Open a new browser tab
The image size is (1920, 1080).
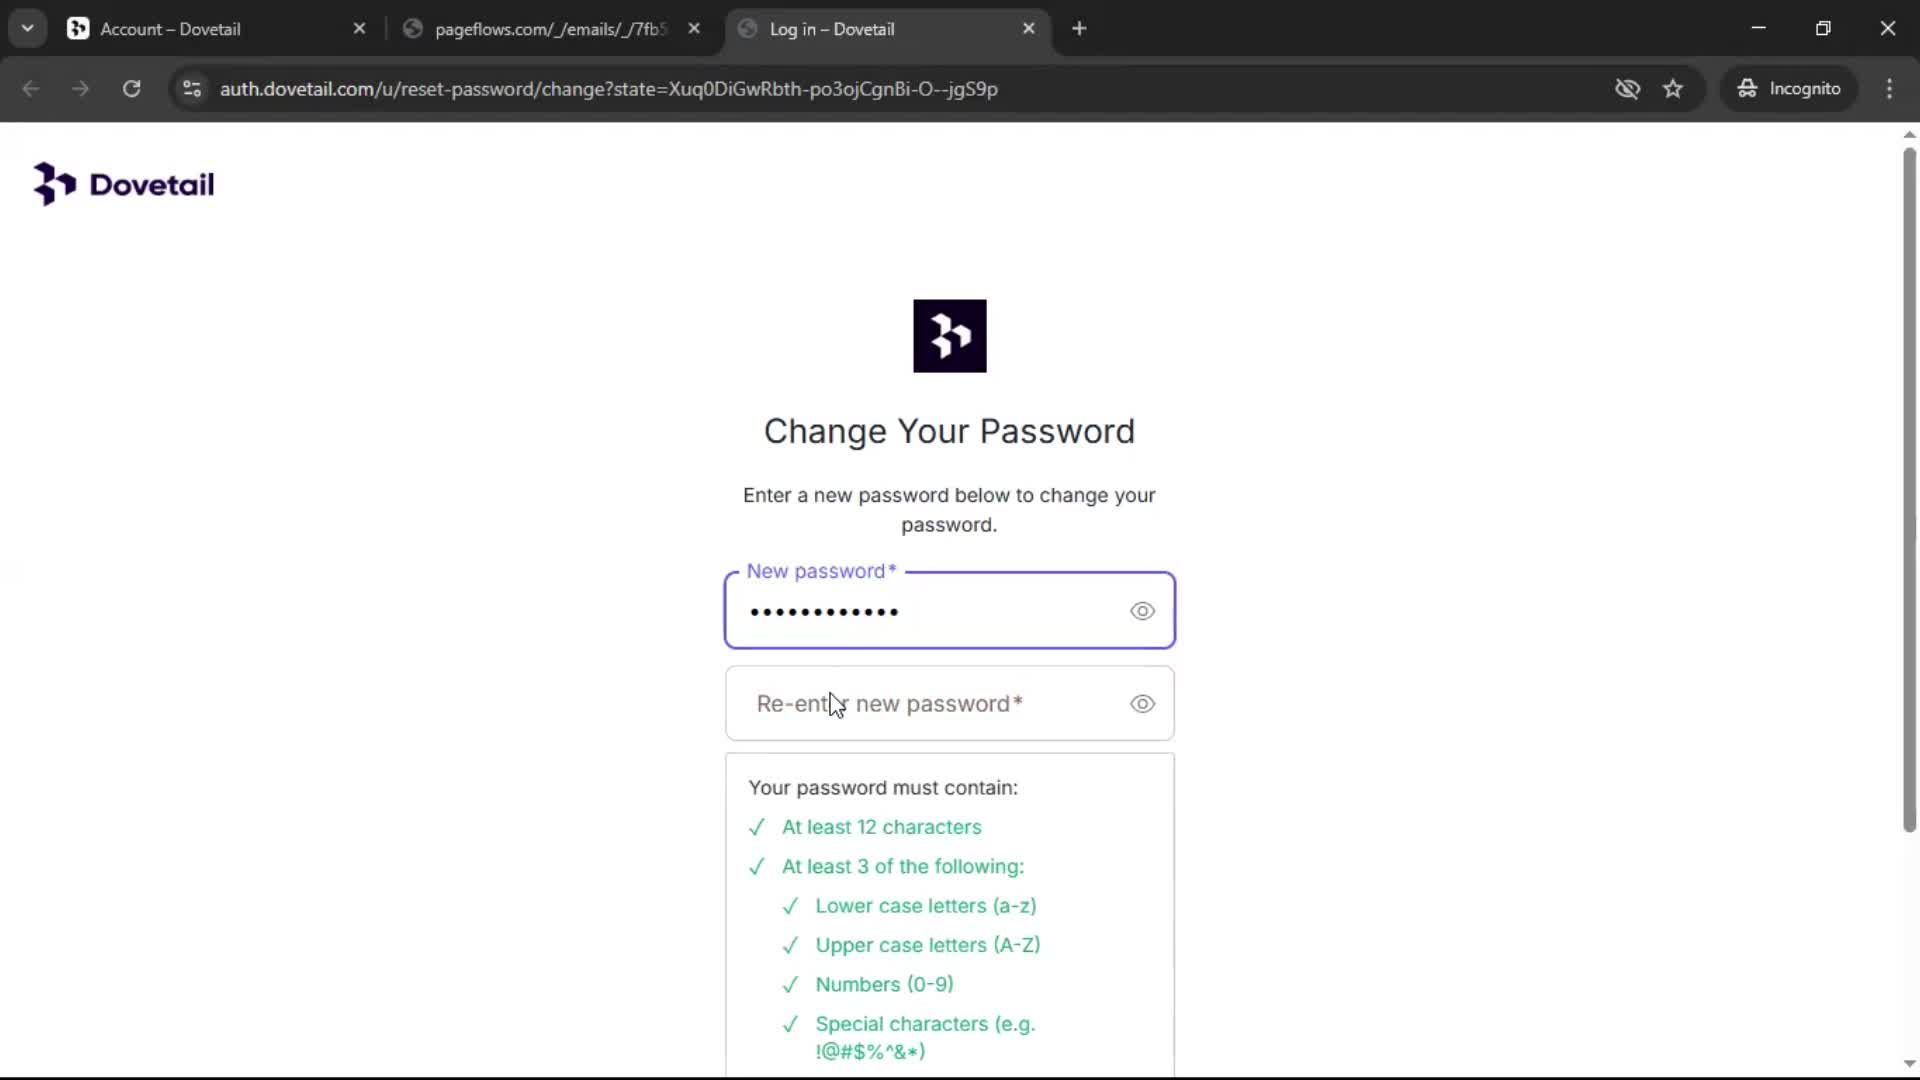(x=1079, y=29)
